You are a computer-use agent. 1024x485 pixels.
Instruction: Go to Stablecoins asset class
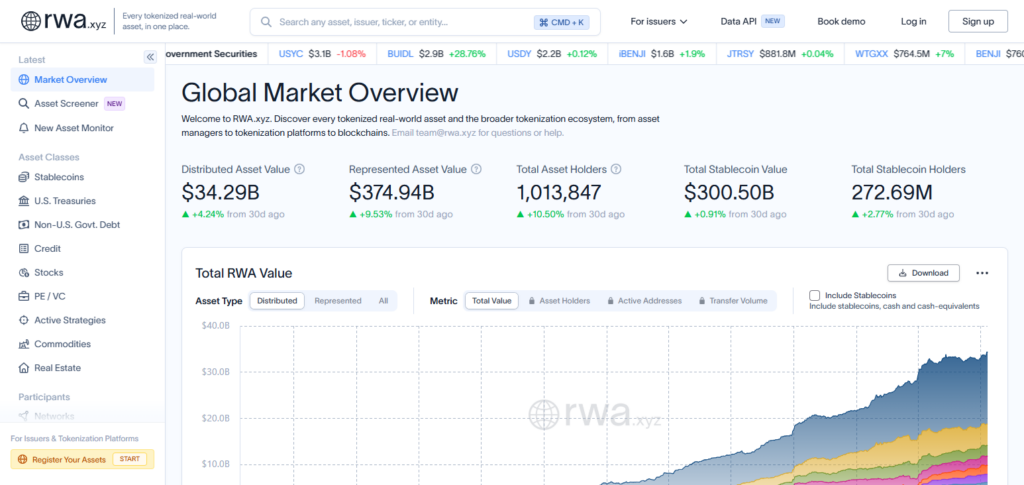point(82,177)
